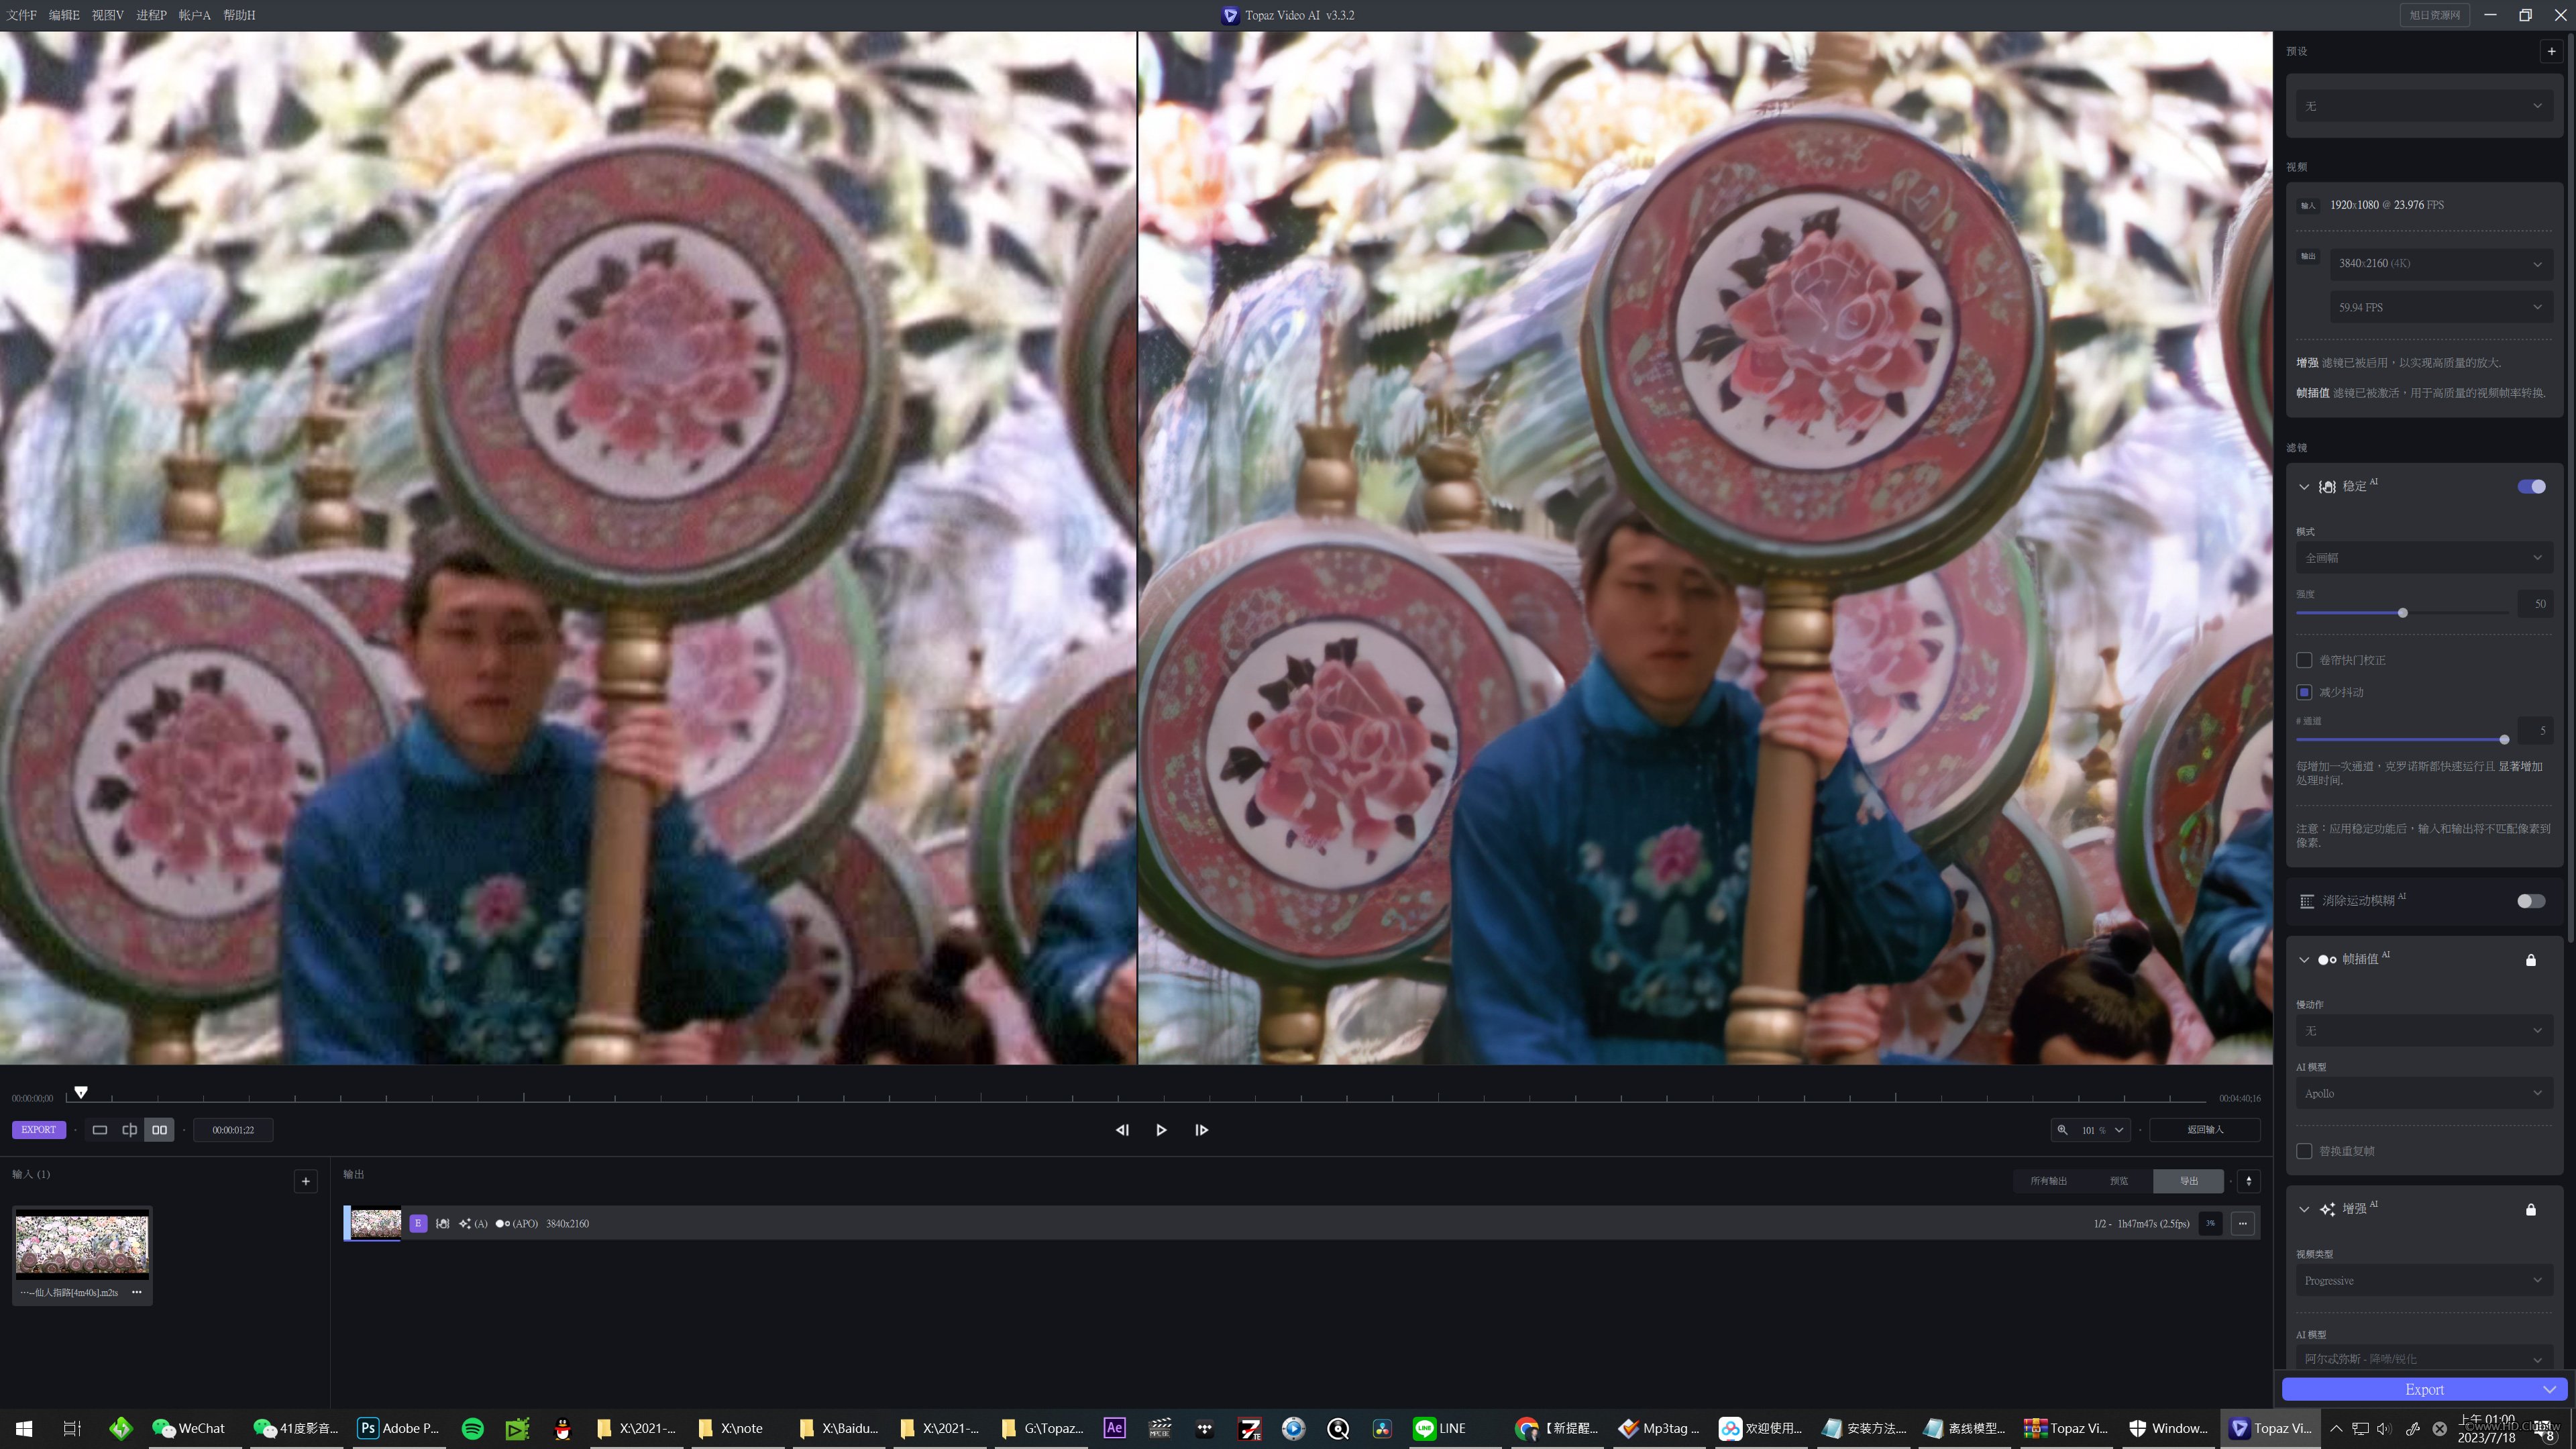Click the 增强 filter lock icon
Image resolution: width=2576 pixels, height=1449 pixels.
pyautogui.click(x=2530, y=1209)
